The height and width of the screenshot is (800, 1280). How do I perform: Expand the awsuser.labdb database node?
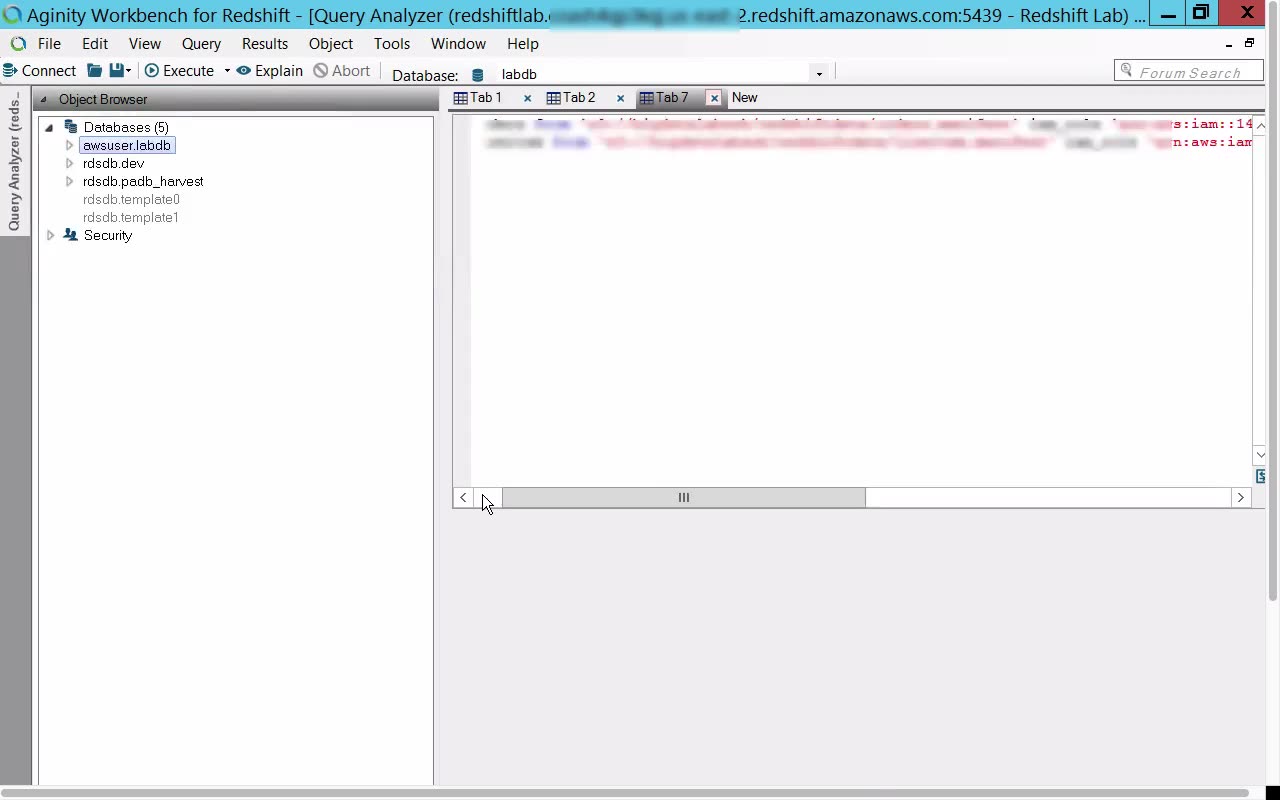[69, 145]
